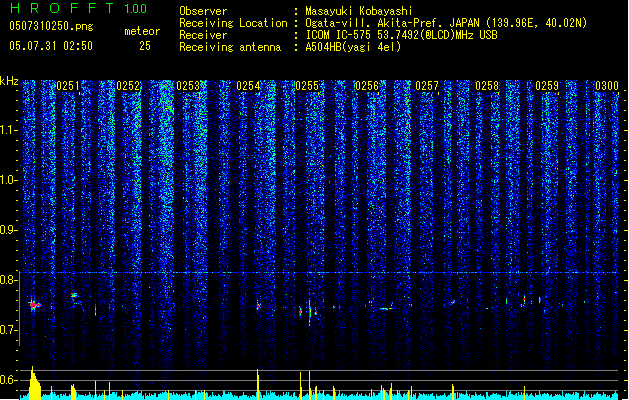Click the 0.6 kHz axis label
The height and width of the screenshot is (400, 629).
(9, 380)
